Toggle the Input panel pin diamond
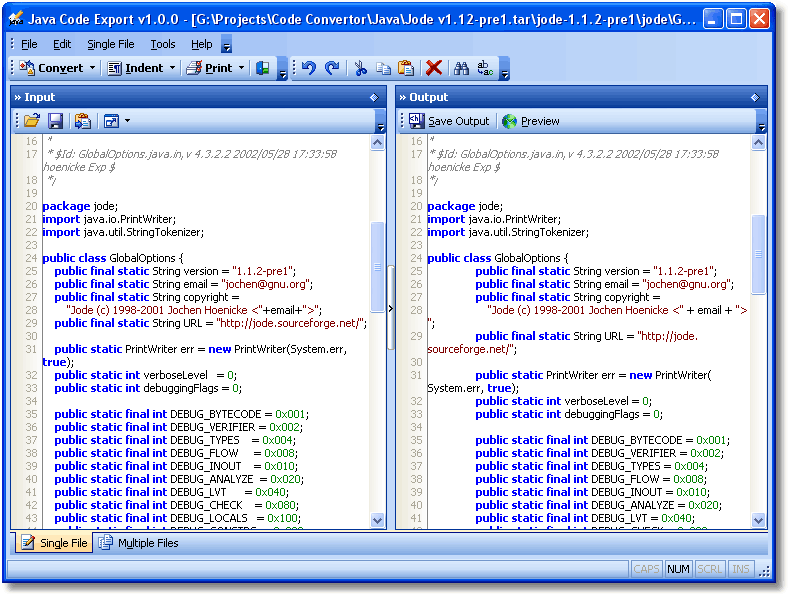790x597 pixels. pyautogui.click(x=374, y=97)
